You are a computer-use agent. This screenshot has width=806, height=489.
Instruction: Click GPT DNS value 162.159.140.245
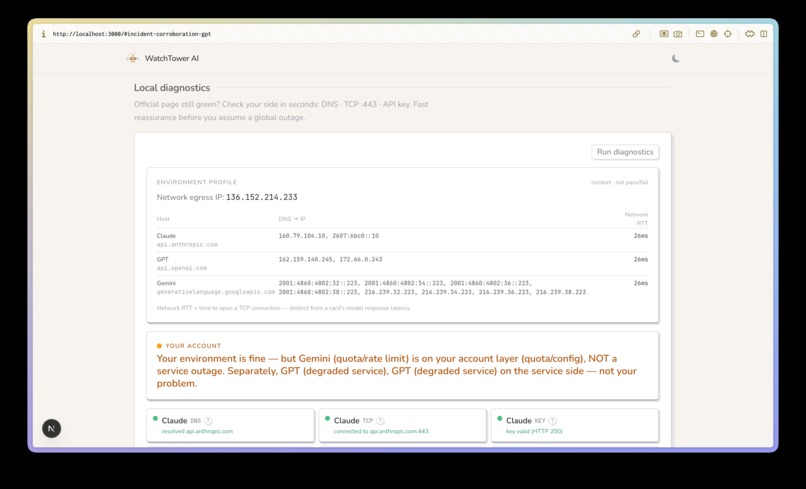(x=306, y=260)
